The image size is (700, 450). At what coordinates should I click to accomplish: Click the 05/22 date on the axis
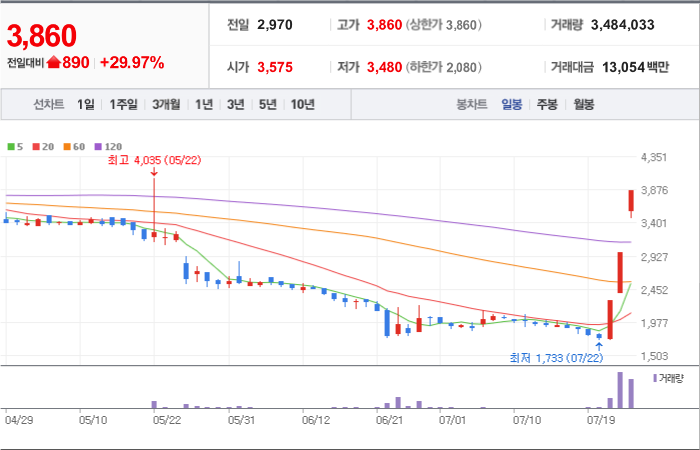[x=167, y=420]
